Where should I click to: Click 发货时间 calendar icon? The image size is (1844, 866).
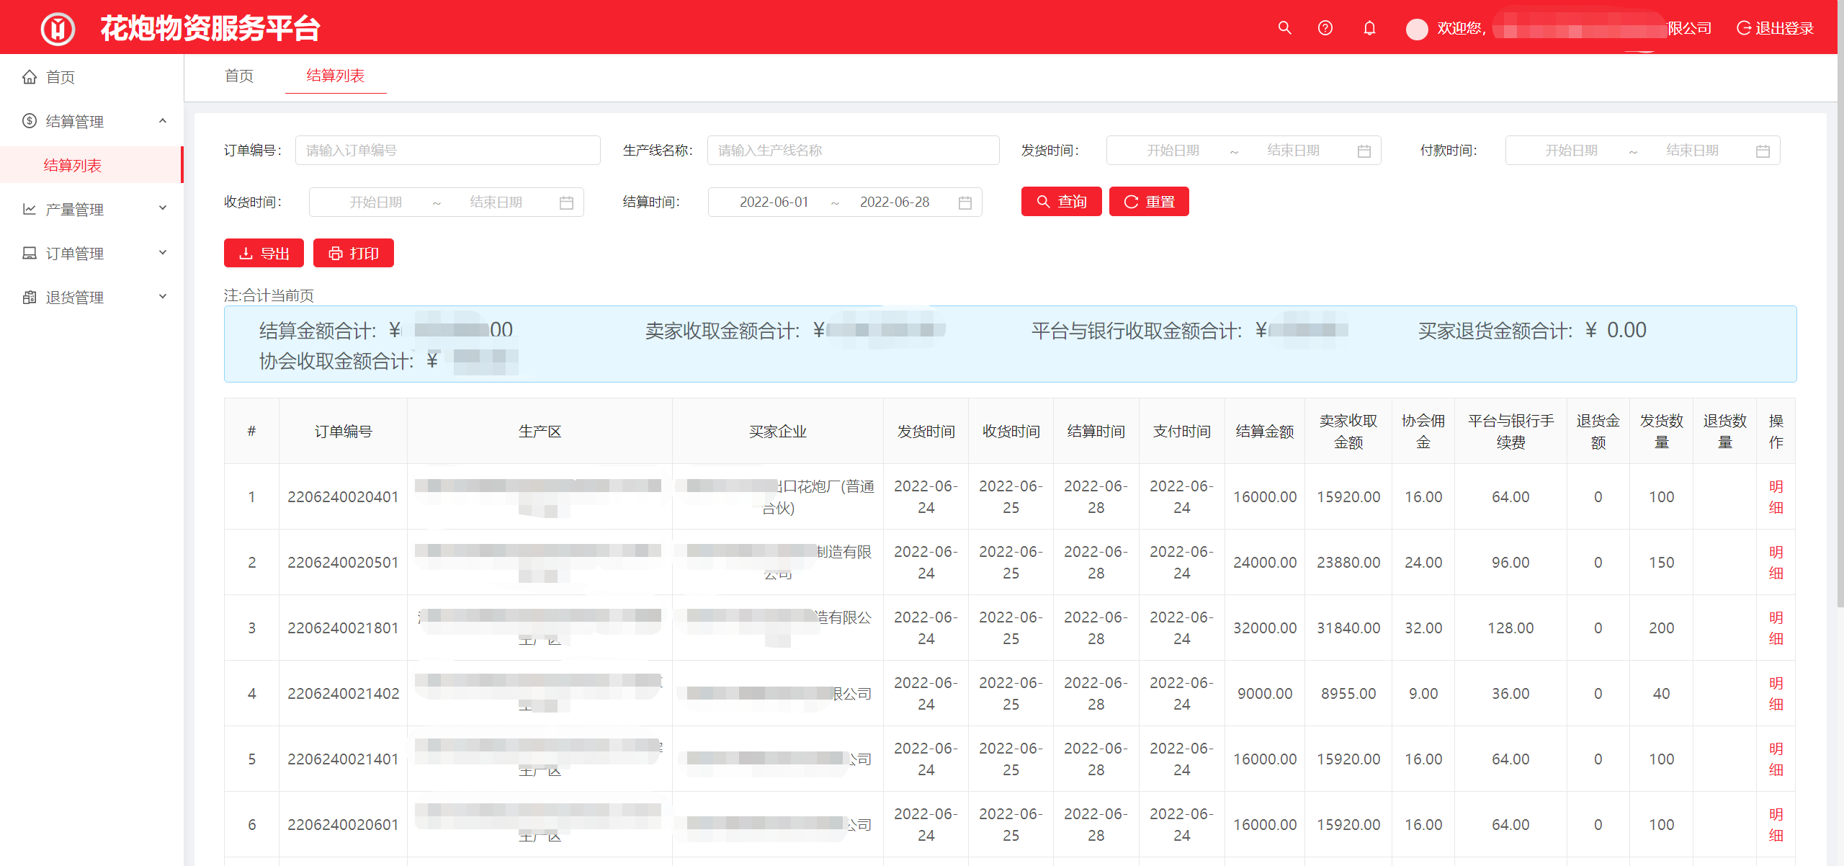(x=1364, y=151)
